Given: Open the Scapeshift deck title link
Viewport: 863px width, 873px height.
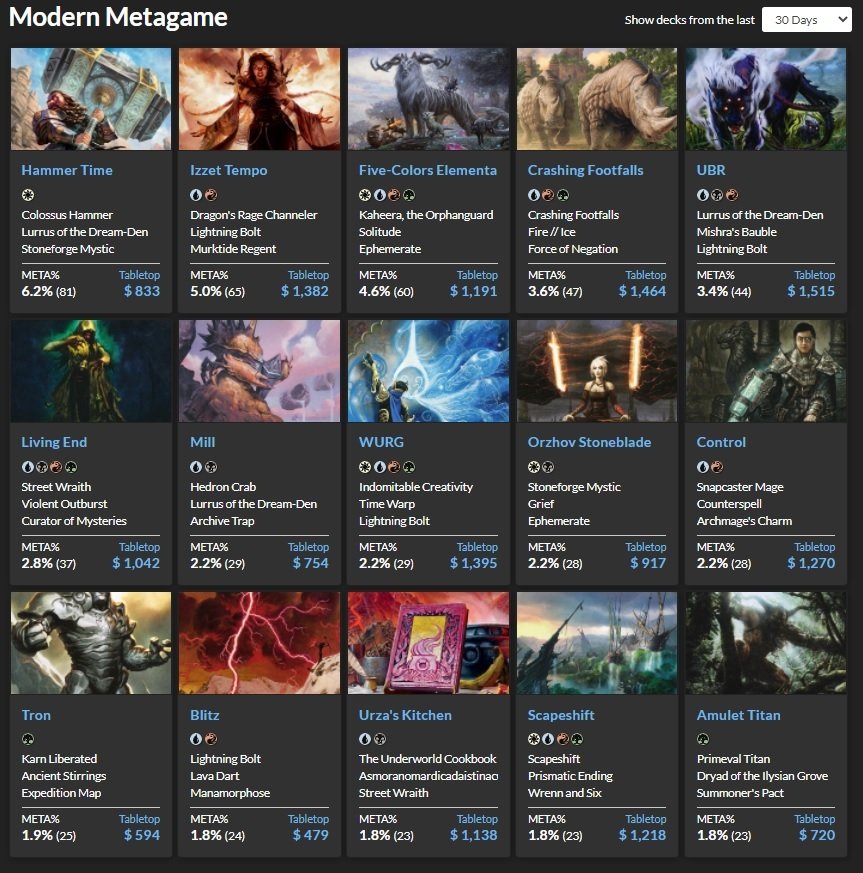Looking at the screenshot, I should coord(561,715).
